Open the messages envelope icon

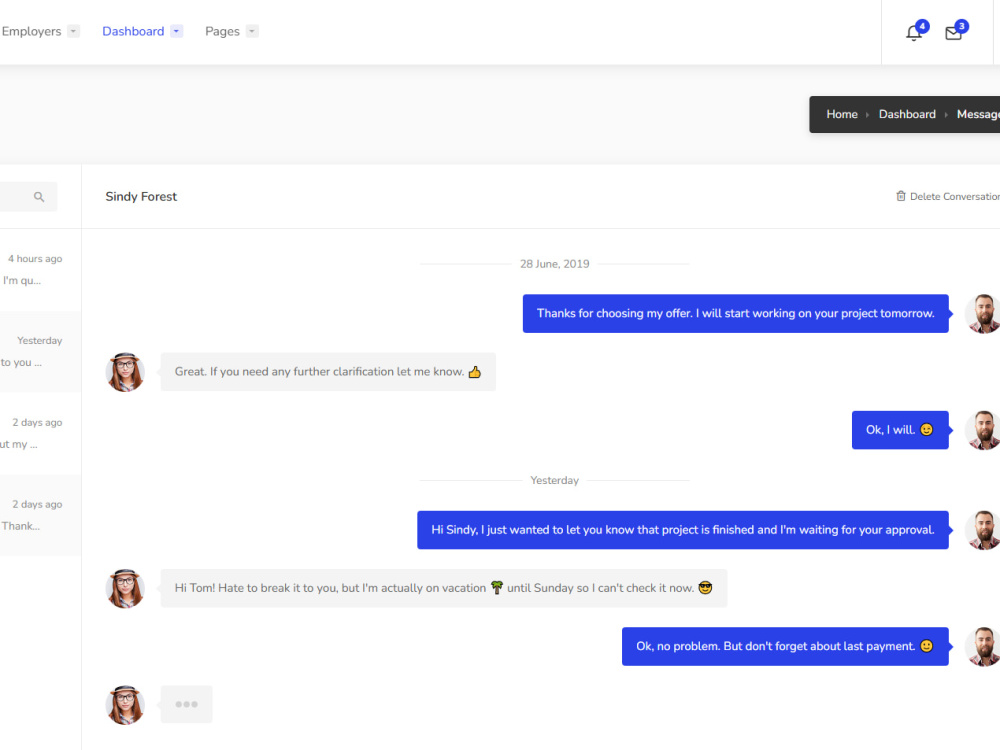tap(953, 33)
